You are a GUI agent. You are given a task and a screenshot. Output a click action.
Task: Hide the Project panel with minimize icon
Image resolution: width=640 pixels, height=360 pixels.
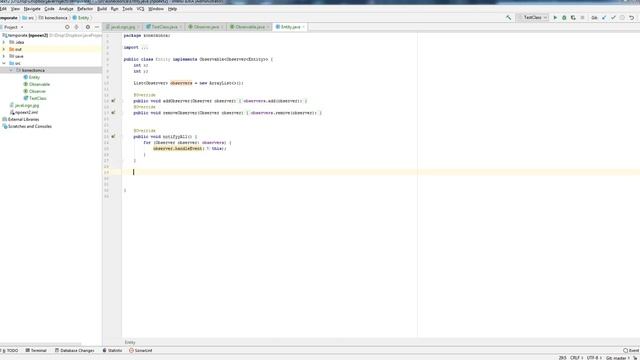(97, 27)
